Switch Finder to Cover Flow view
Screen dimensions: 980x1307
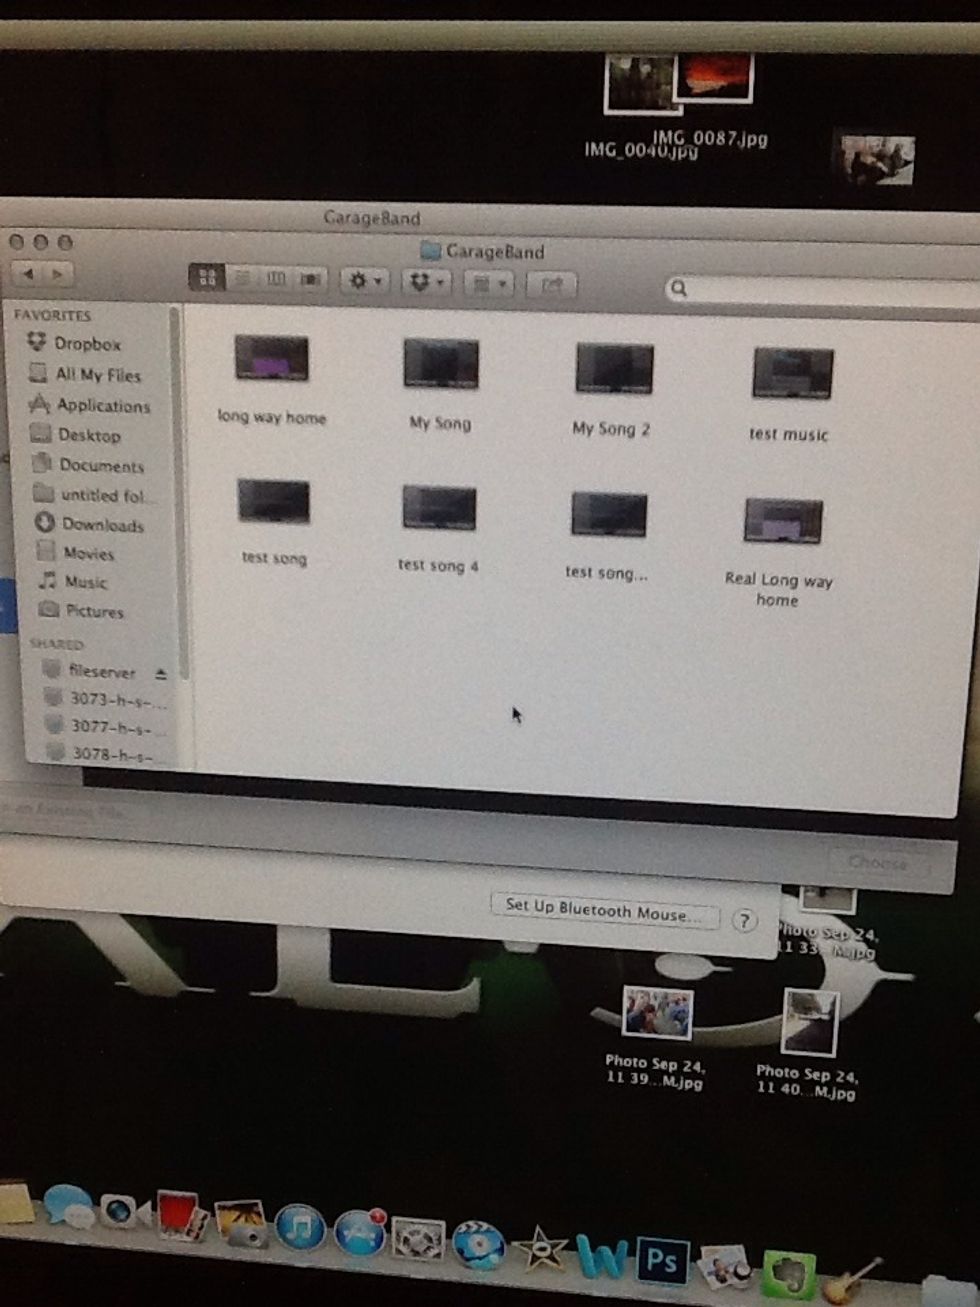(x=311, y=280)
